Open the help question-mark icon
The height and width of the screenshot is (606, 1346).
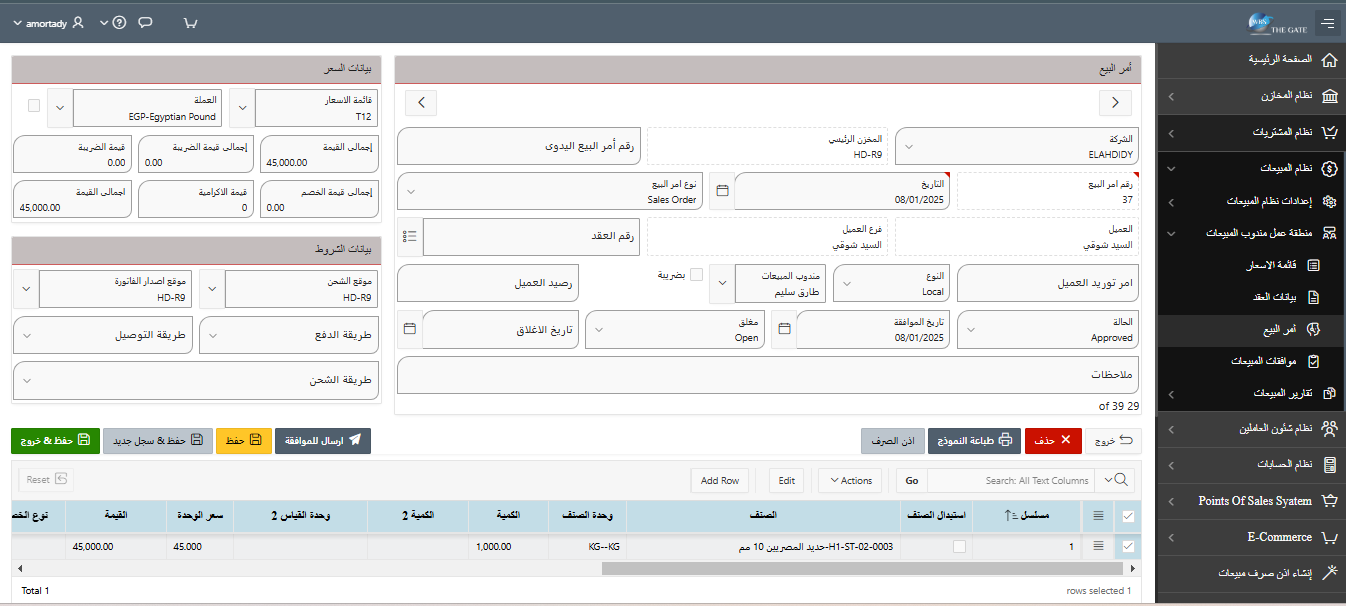[118, 20]
